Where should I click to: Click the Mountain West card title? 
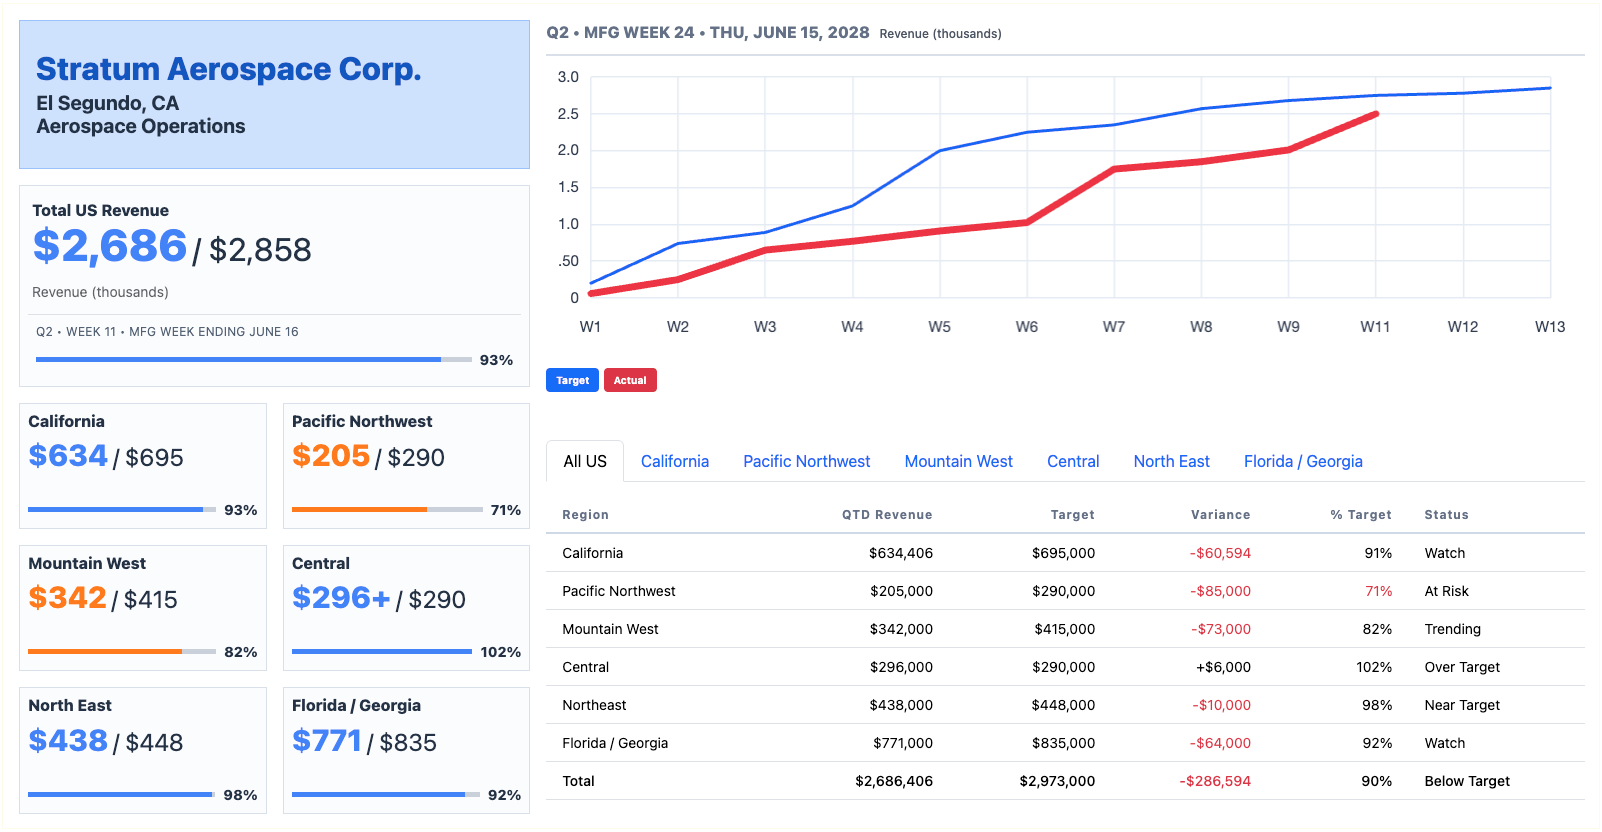tap(87, 563)
